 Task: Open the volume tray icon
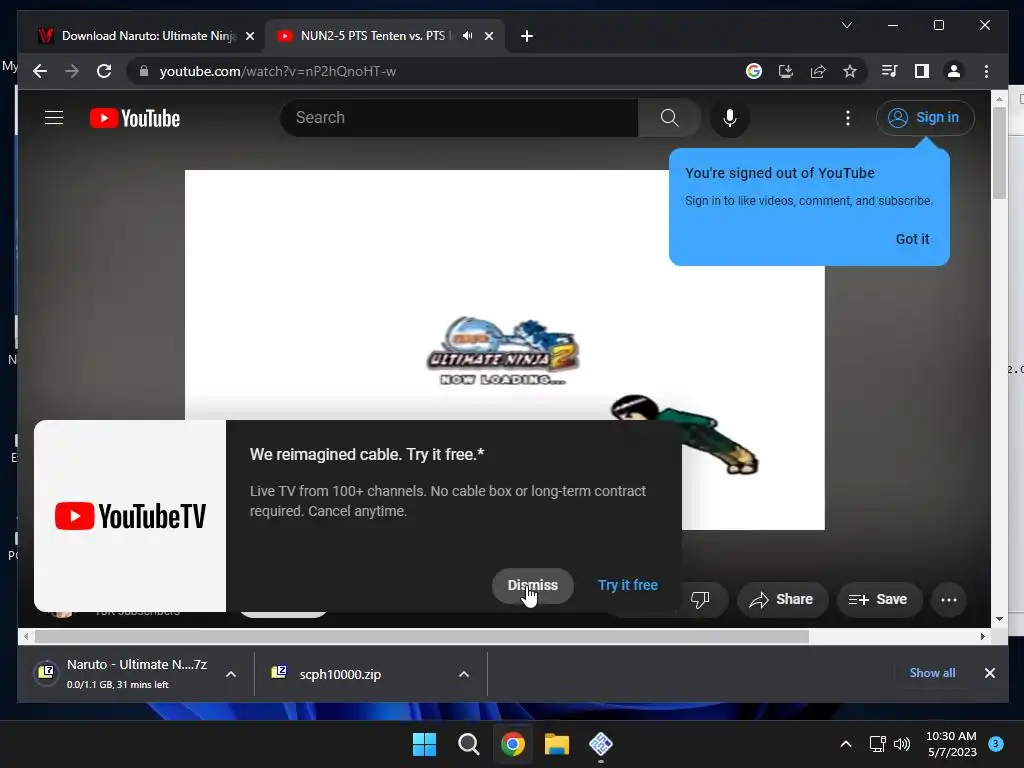902,744
